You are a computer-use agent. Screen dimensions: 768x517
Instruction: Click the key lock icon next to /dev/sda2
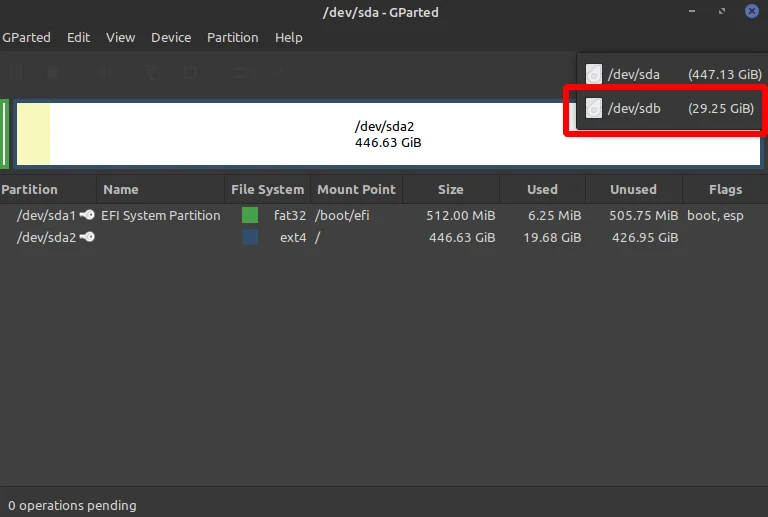coord(87,237)
